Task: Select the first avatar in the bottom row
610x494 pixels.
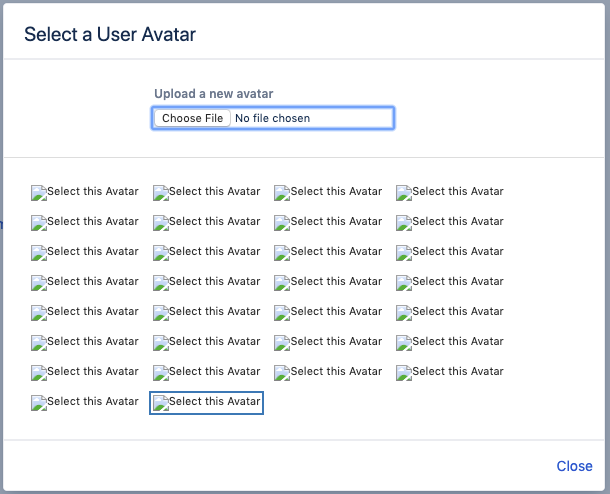Action: [x=85, y=403]
